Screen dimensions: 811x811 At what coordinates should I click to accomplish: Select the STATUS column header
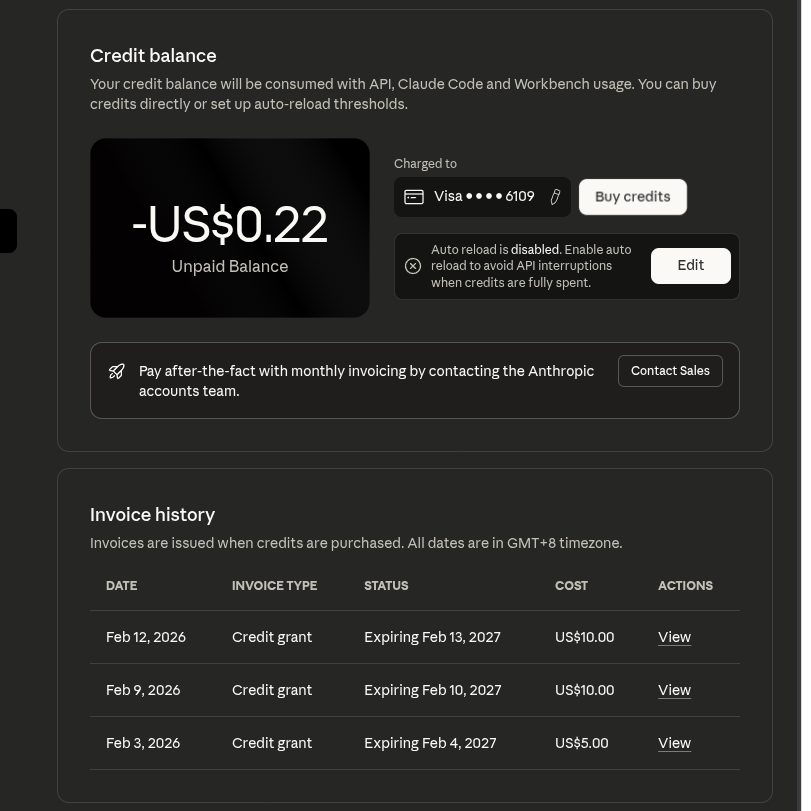point(386,586)
